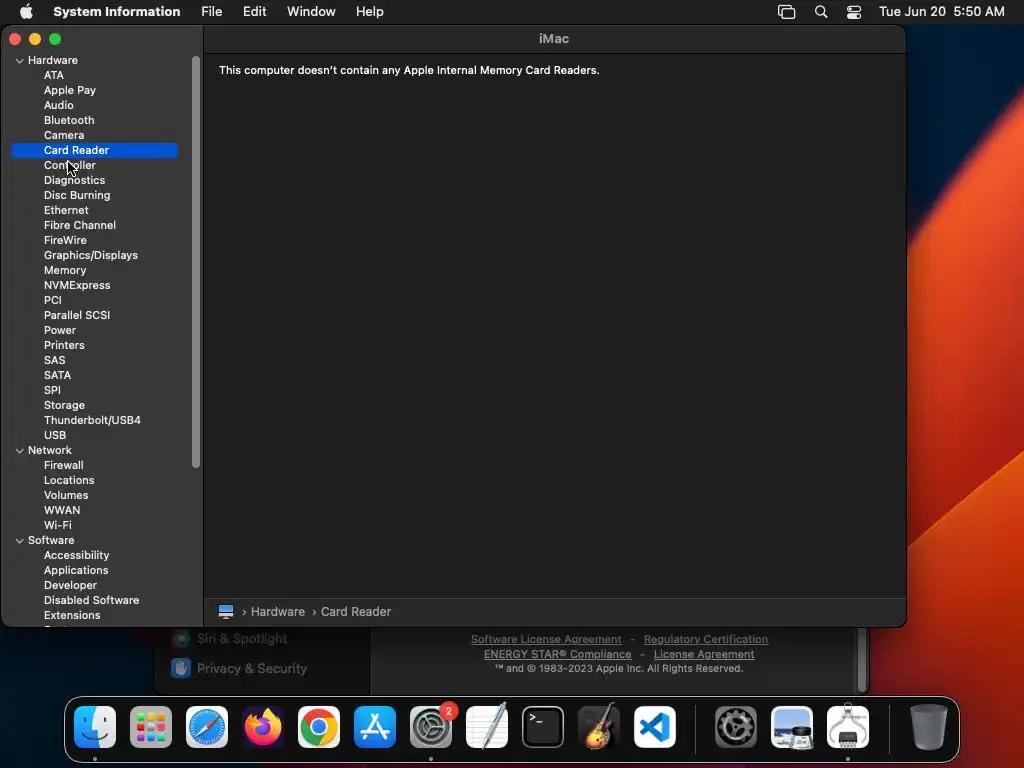Open Preview from the dock

tap(792, 727)
